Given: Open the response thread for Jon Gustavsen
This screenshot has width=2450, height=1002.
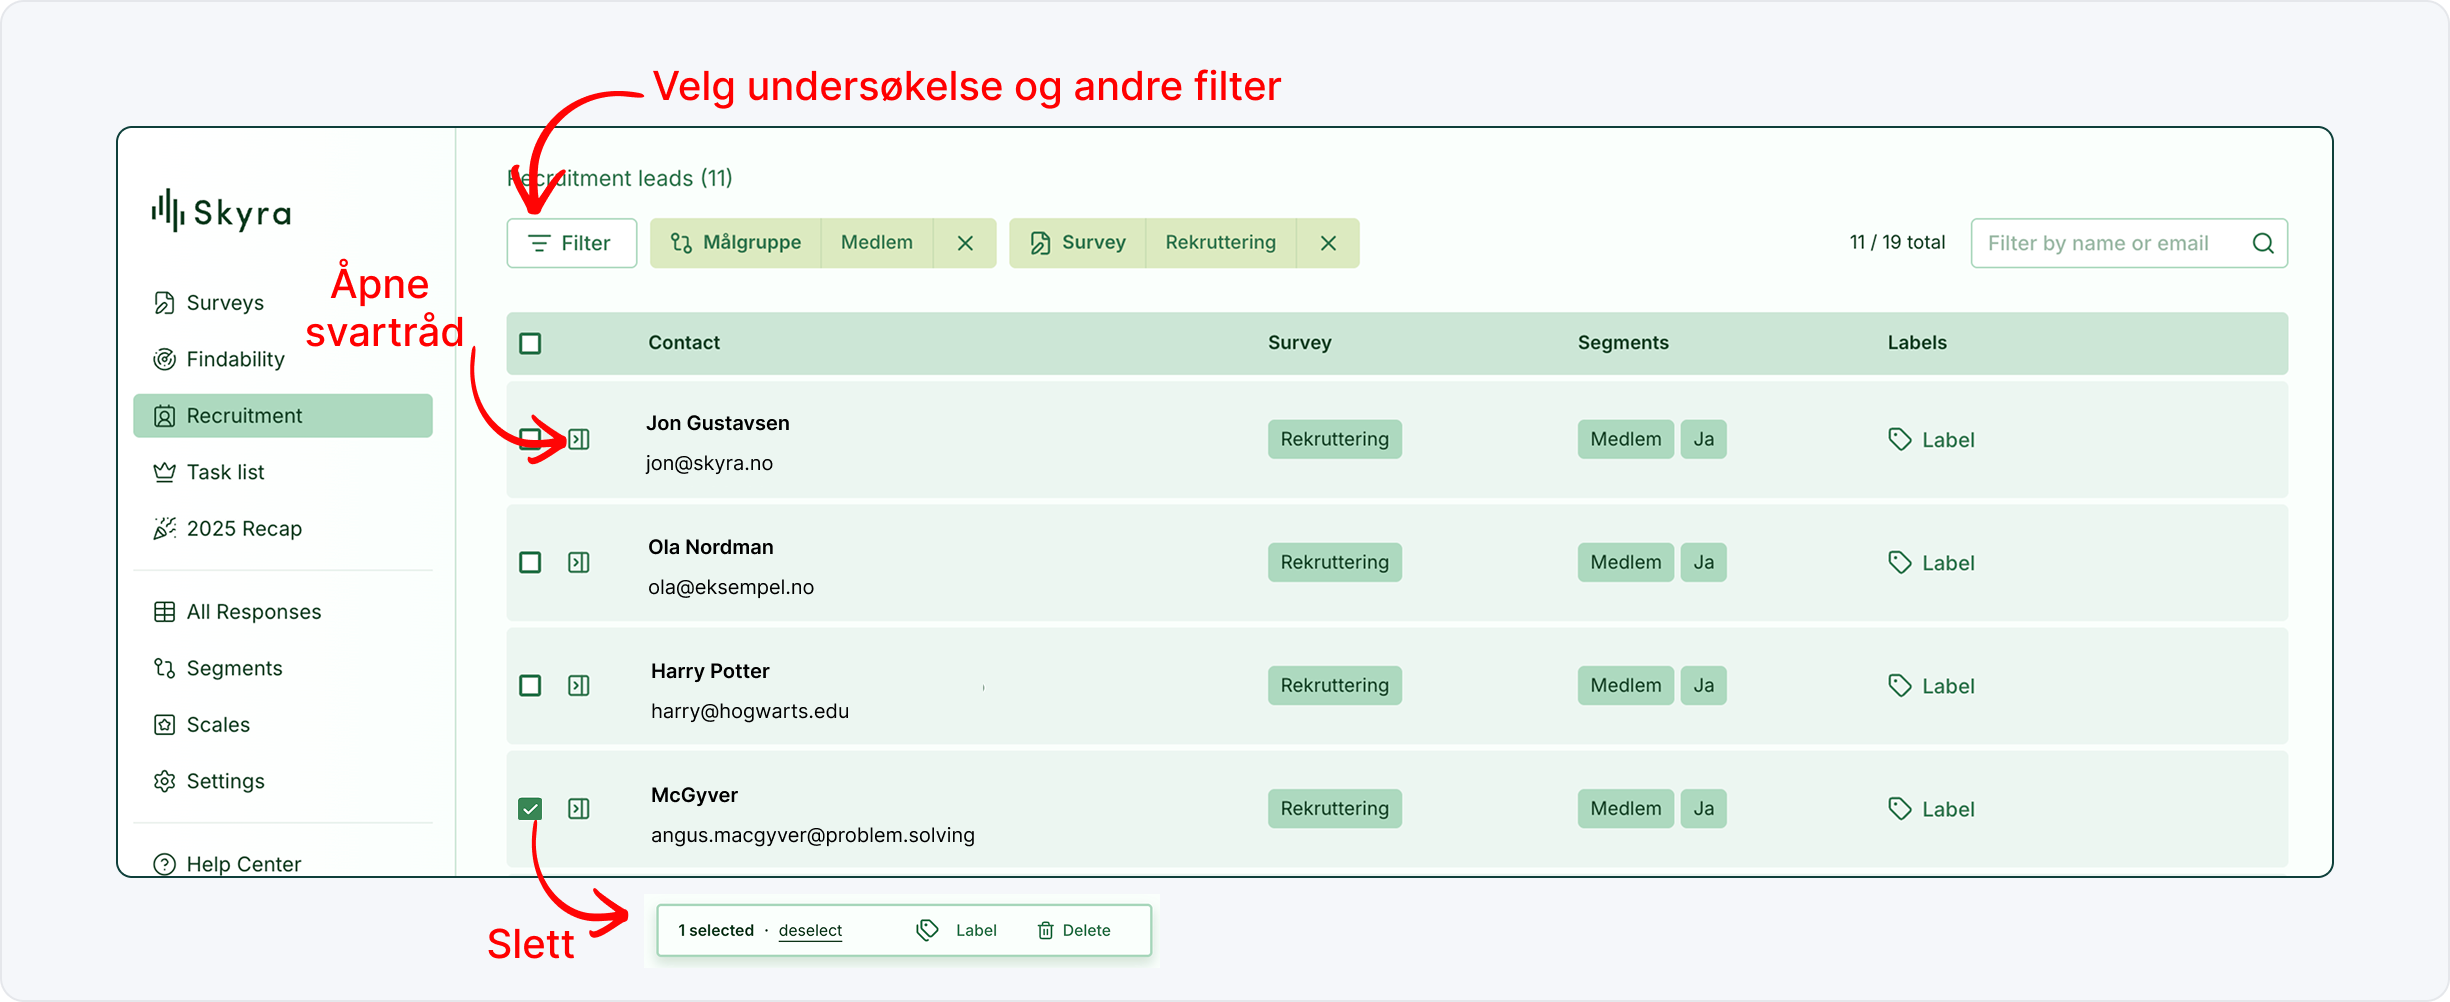Looking at the screenshot, I should 579,439.
